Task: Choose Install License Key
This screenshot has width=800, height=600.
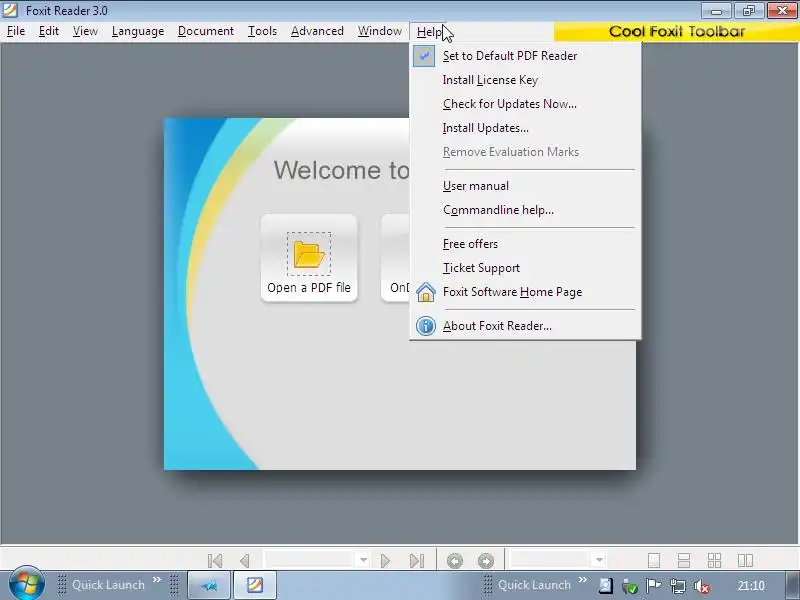Action: tap(525, 80)
